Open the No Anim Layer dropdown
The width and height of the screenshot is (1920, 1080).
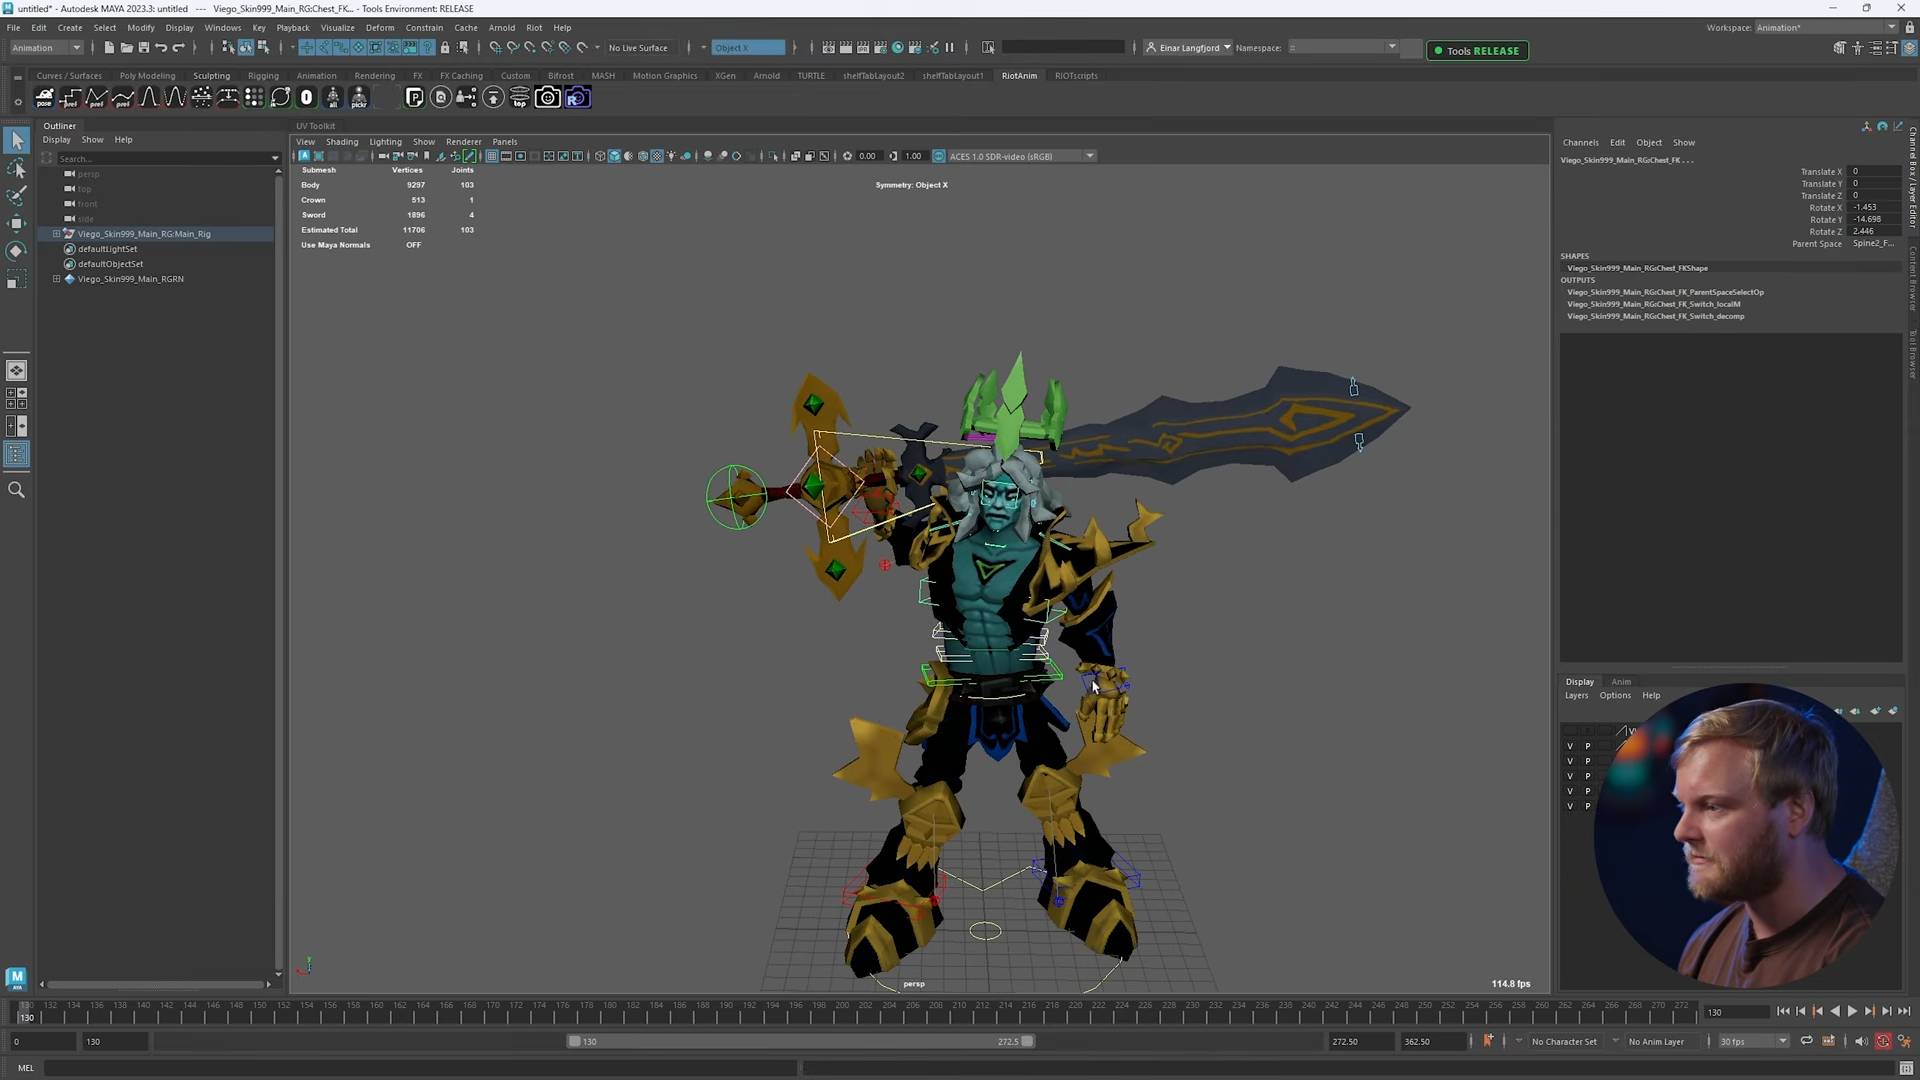[1657, 1041]
